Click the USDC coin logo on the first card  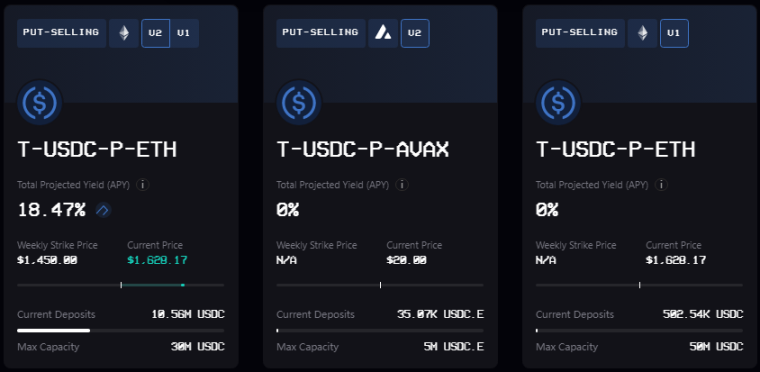[40, 102]
